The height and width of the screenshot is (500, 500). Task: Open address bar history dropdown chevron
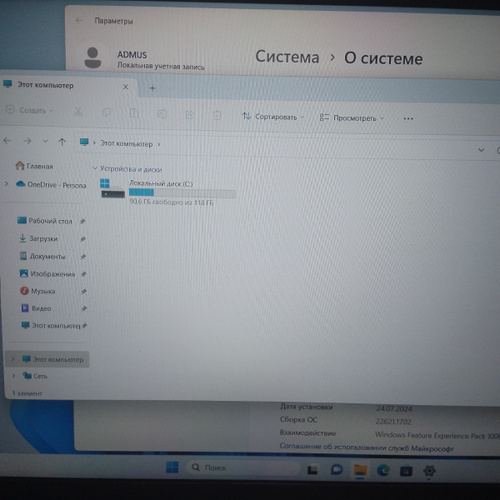481,150
